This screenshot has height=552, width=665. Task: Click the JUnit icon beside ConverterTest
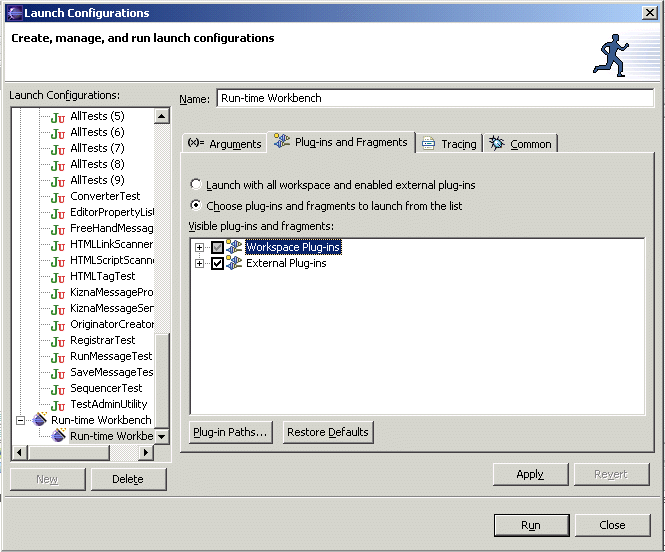(58, 196)
